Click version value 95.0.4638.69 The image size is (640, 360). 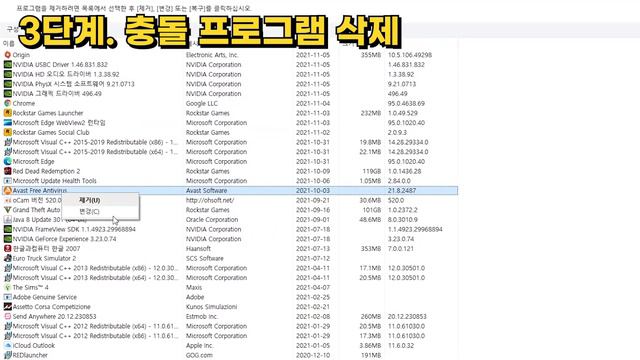click(x=406, y=103)
